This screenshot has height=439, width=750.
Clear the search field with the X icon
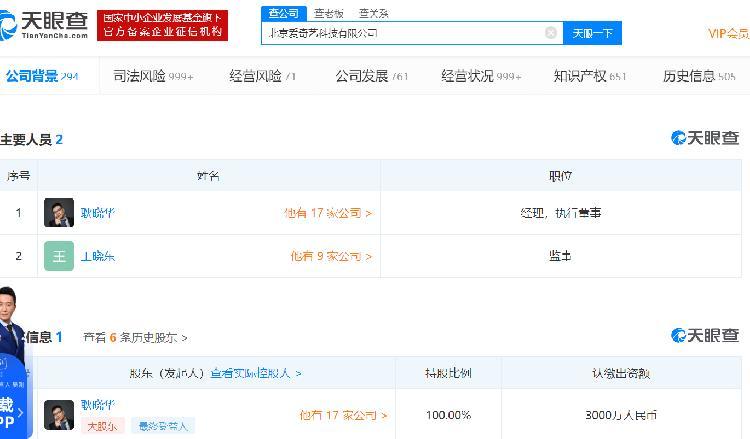point(551,33)
